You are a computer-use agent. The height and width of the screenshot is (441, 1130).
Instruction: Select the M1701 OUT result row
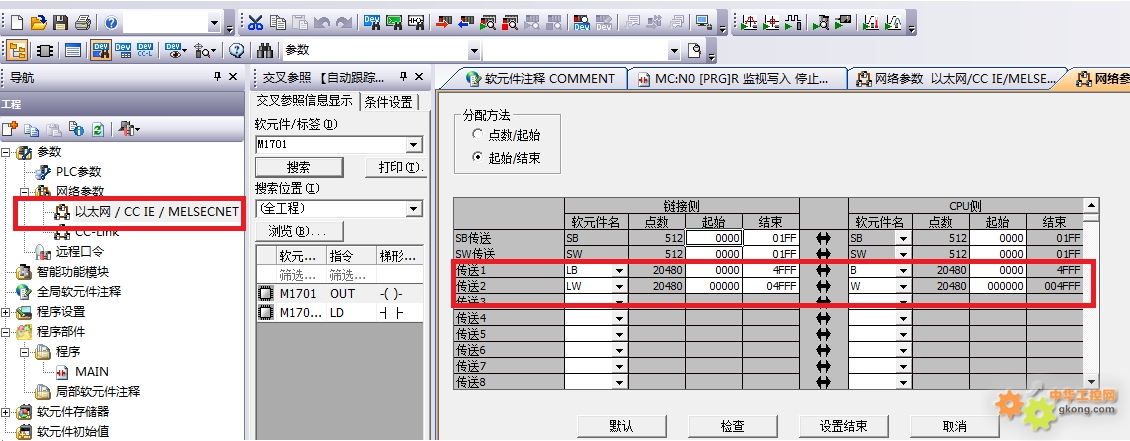click(339, 293)
